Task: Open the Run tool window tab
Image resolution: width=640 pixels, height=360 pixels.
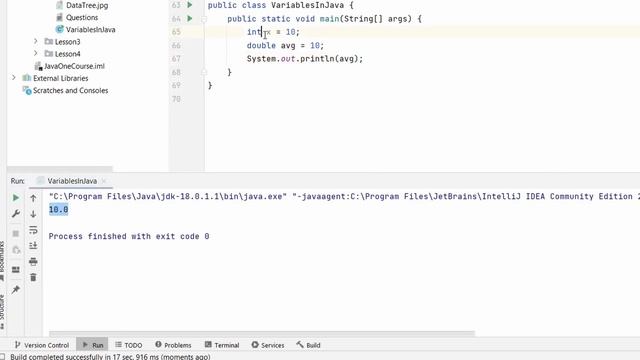Action: 93,345
